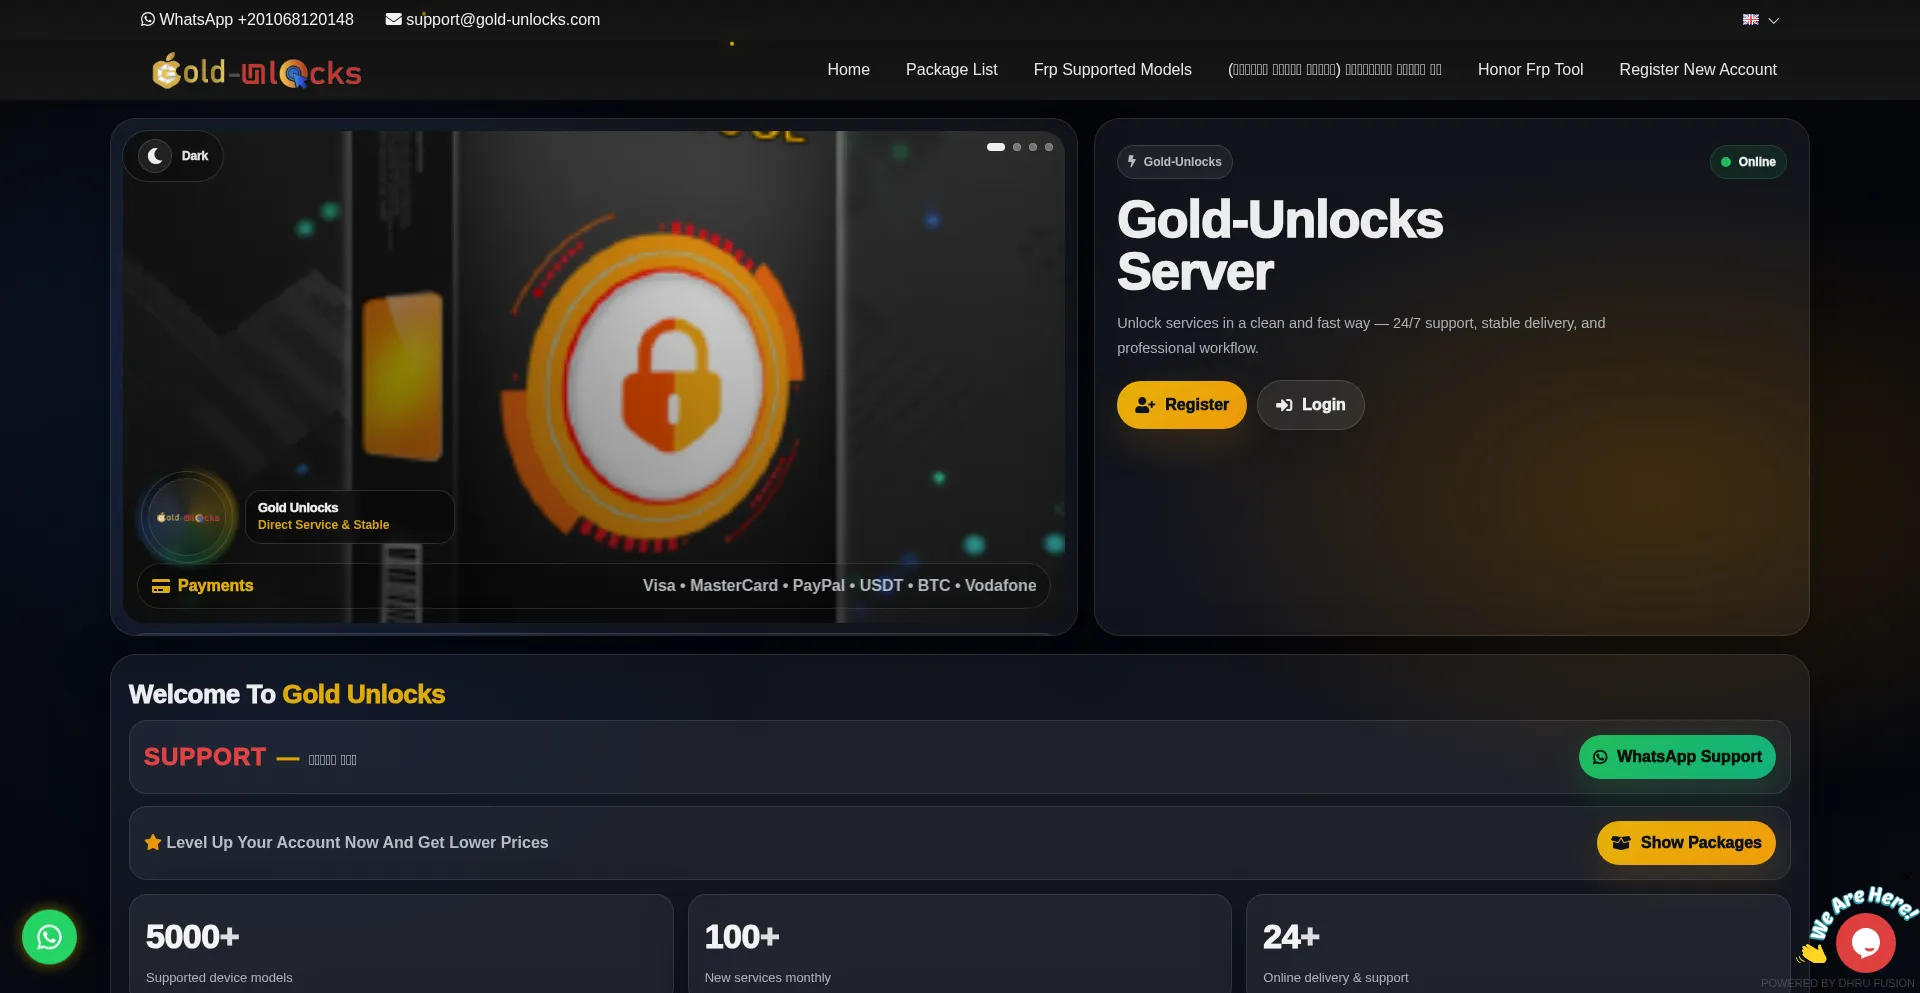
Task: Open the floating green WhatsApp chat bubble
Action: point(49,937)
